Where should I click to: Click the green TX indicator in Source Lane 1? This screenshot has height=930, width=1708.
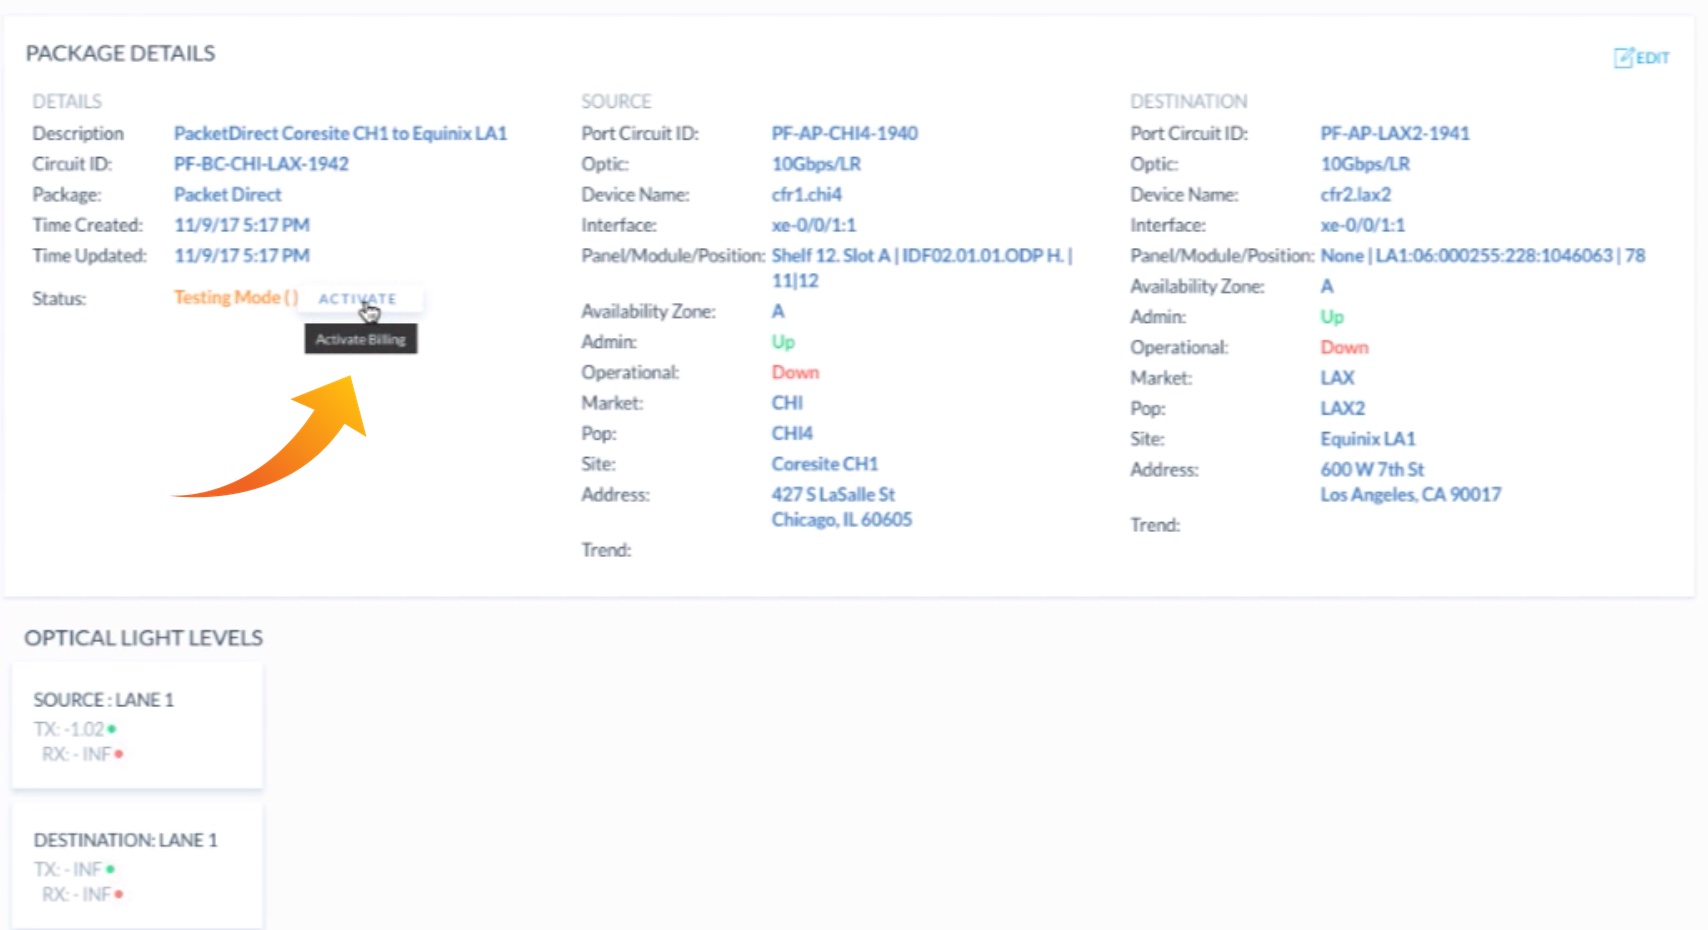tap(112, 729)
